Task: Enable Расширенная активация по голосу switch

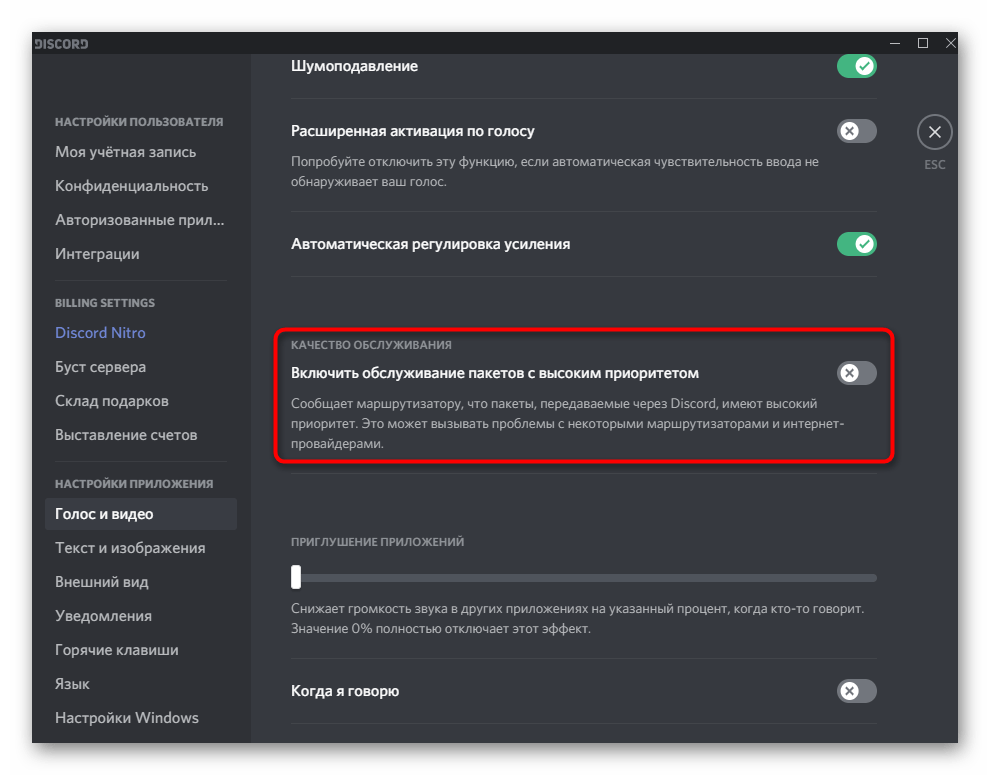Action: (x=856, y=131)
